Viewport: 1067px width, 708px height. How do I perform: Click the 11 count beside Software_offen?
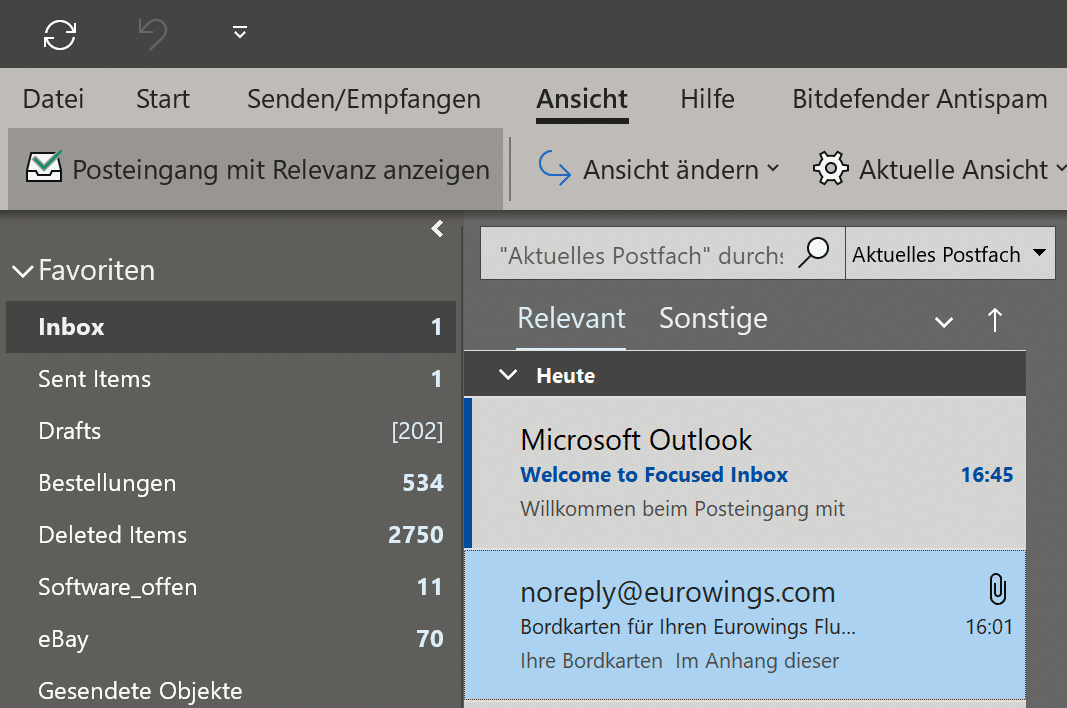pyautogui.click(x=429, y=587)
